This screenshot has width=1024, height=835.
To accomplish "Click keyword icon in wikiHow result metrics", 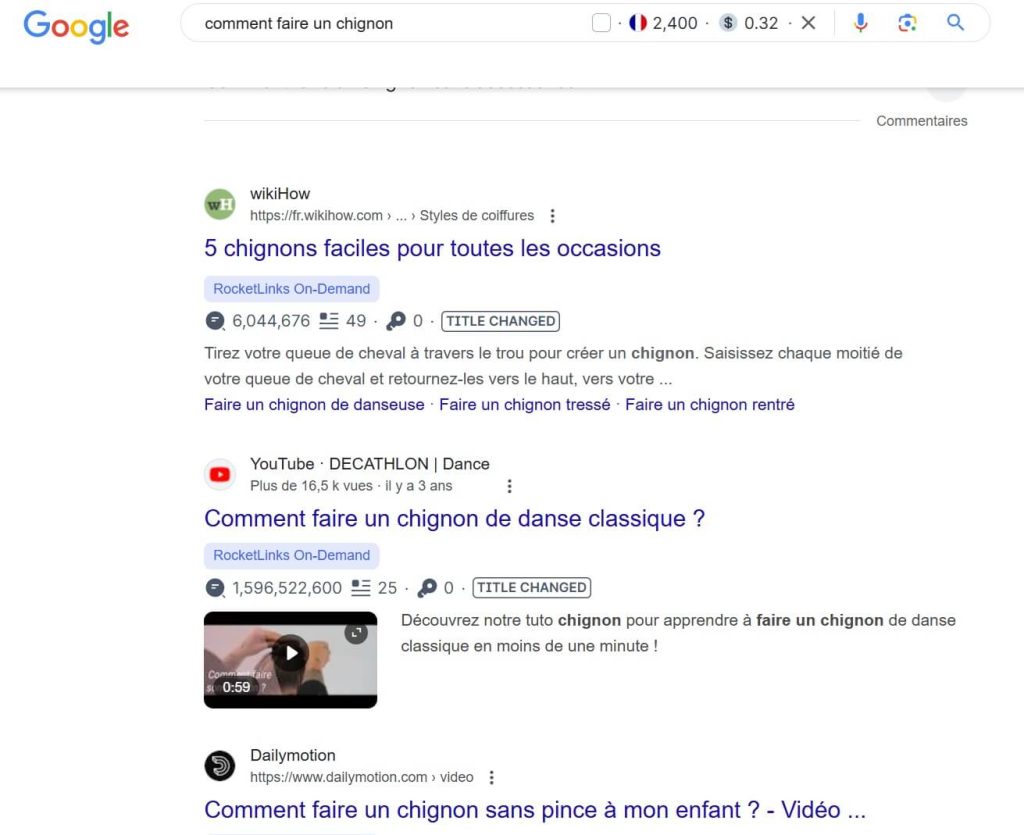I will tap(396, 321).
